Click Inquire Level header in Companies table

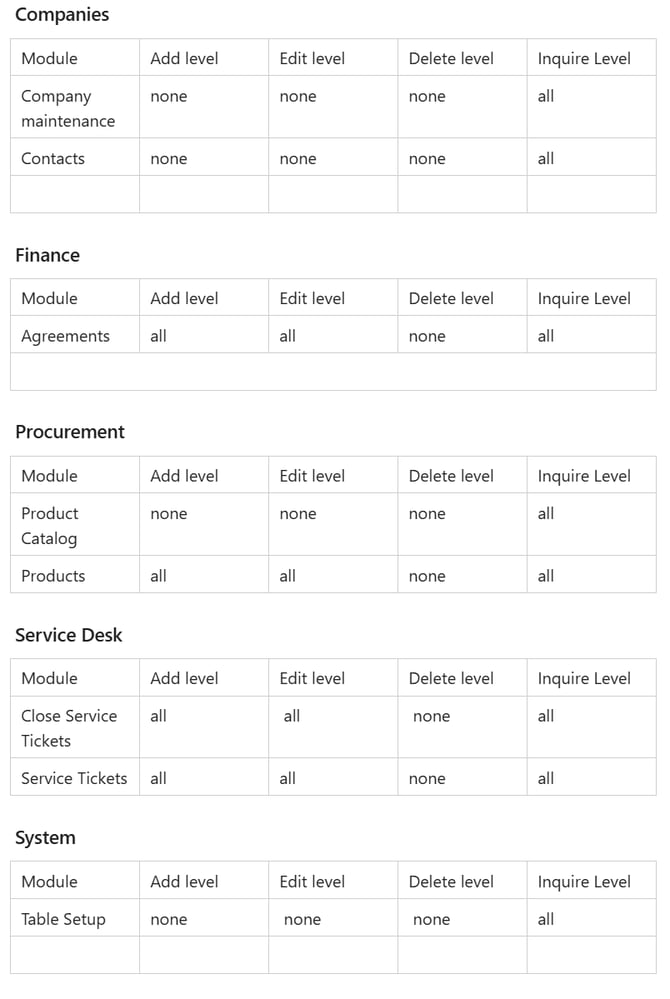(x=584, y=58)
